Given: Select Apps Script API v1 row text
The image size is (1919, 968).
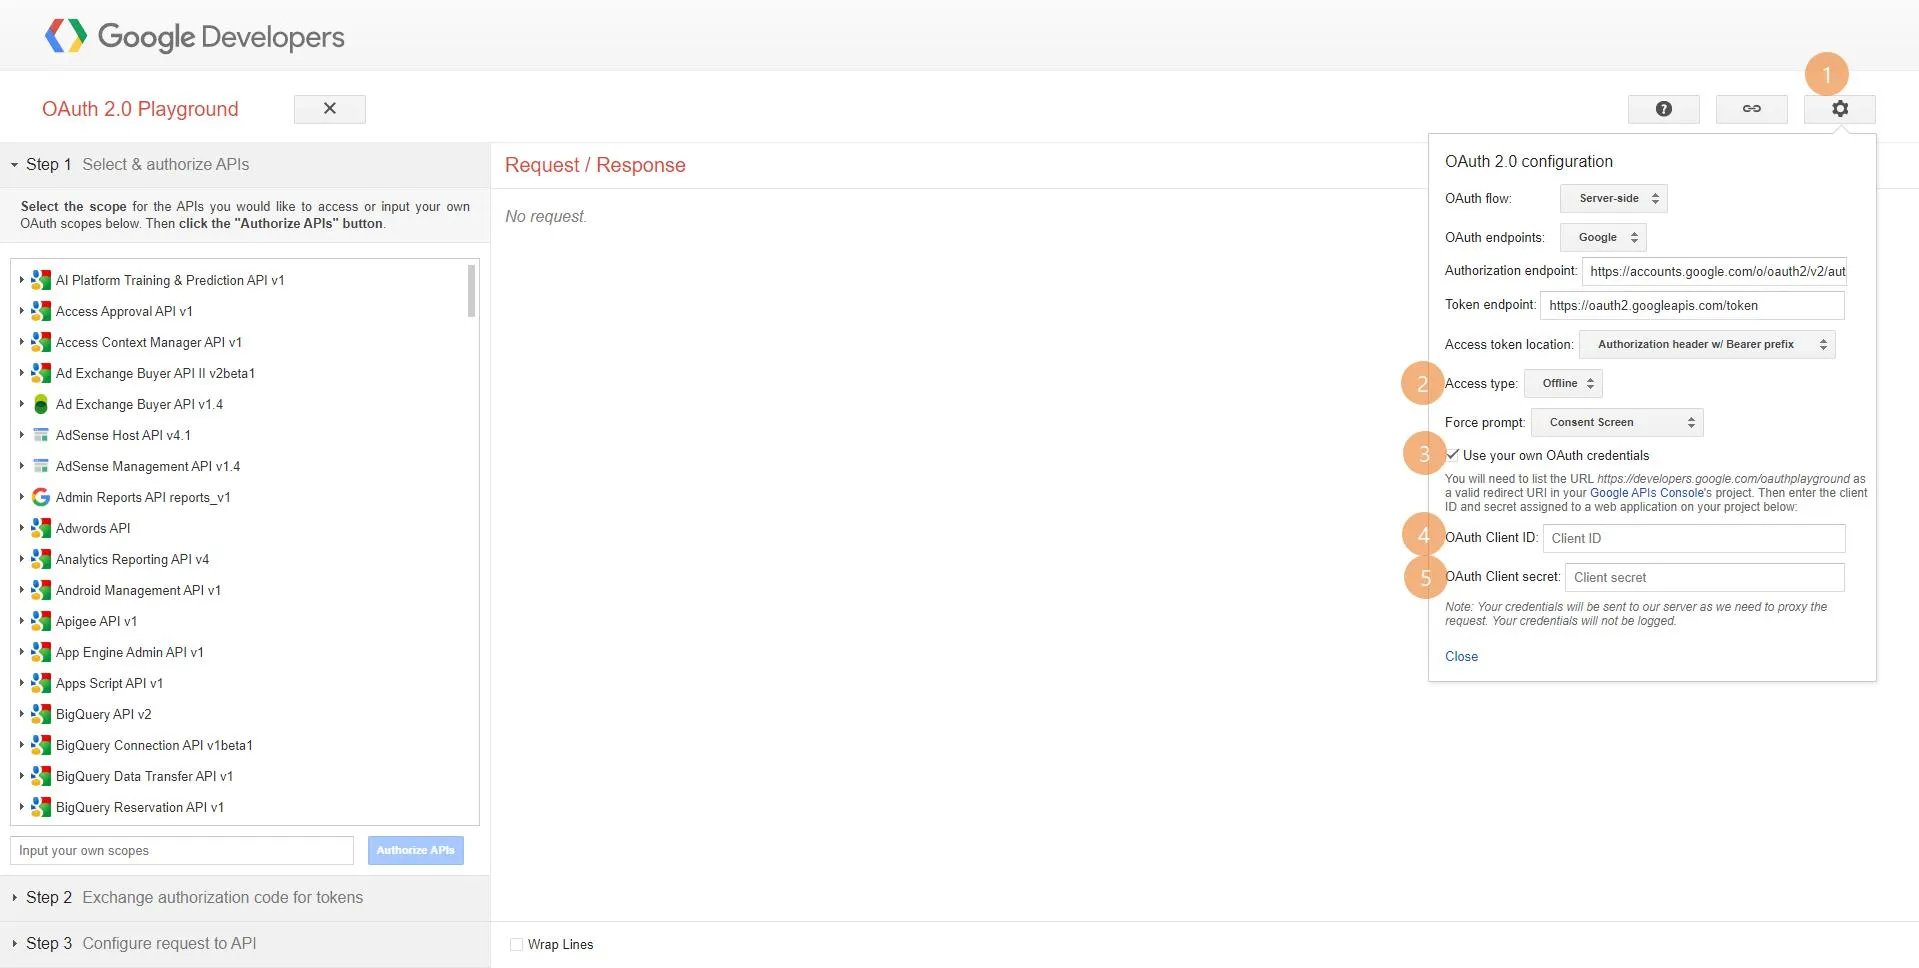Looking at the screenshot, I should coord(109,683).
